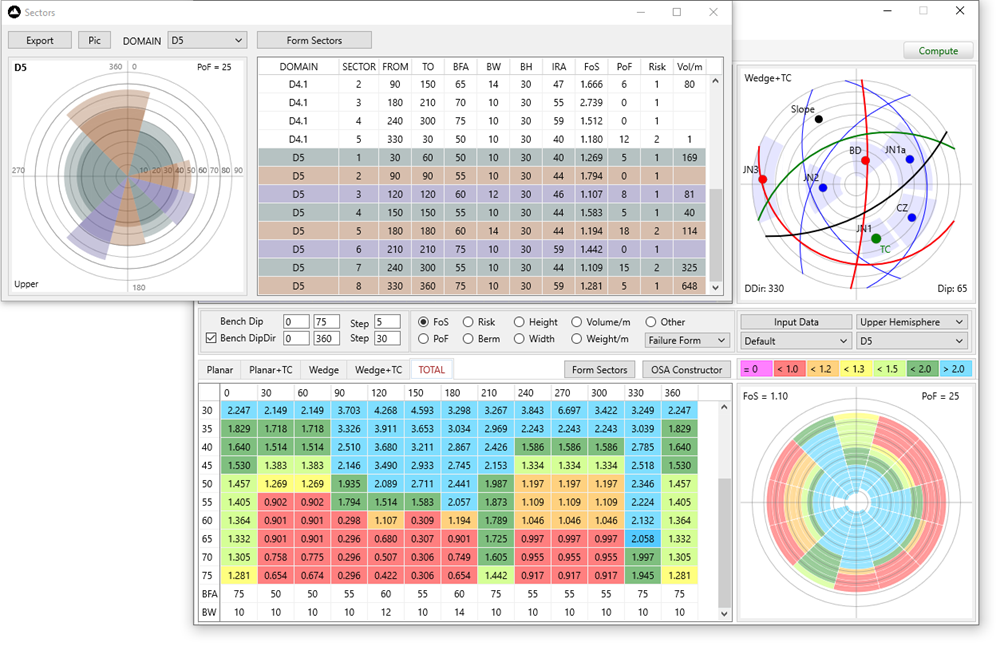Click the Input Data button

796,322
